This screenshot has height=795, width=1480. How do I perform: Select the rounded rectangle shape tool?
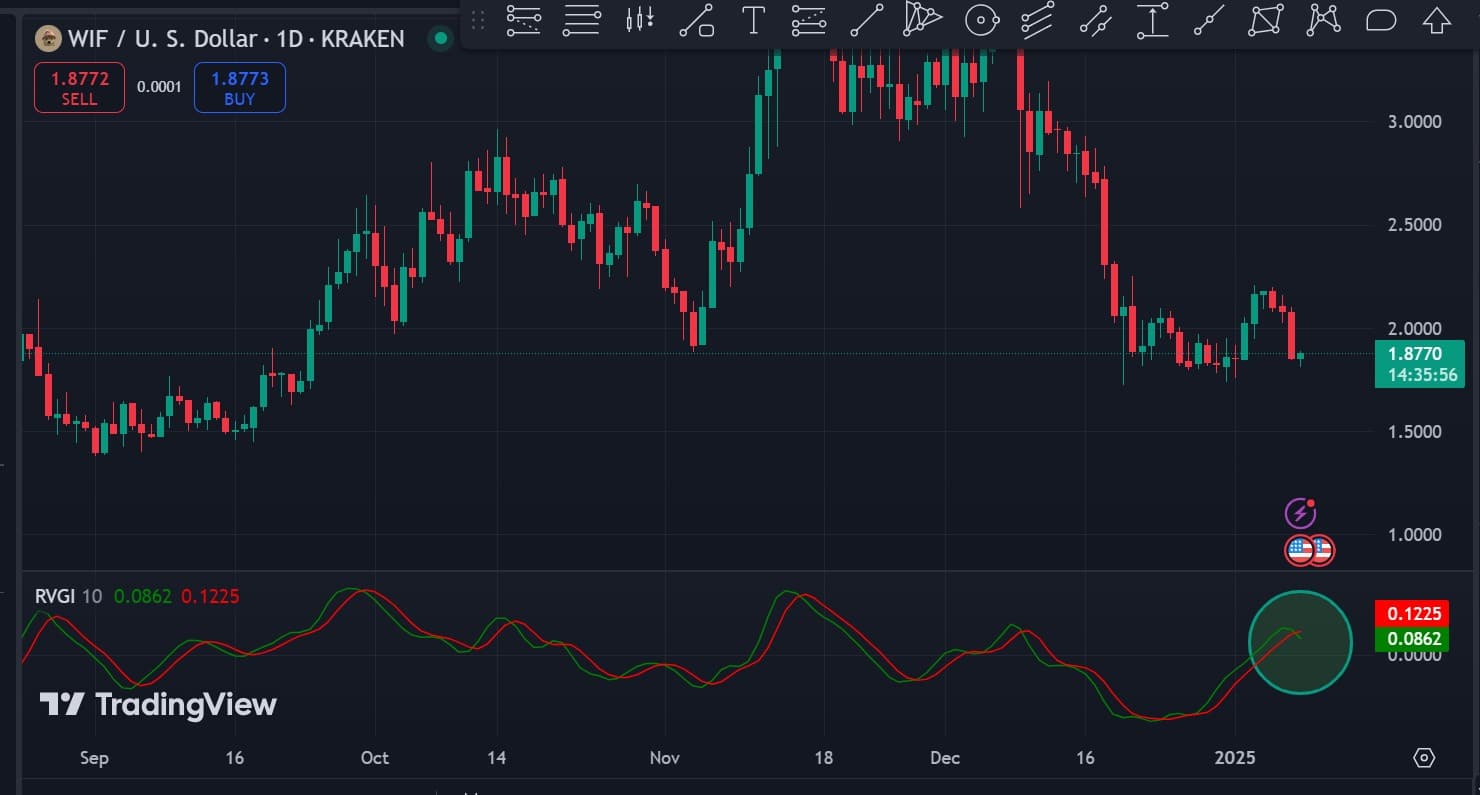click(x=1380, y=20)
